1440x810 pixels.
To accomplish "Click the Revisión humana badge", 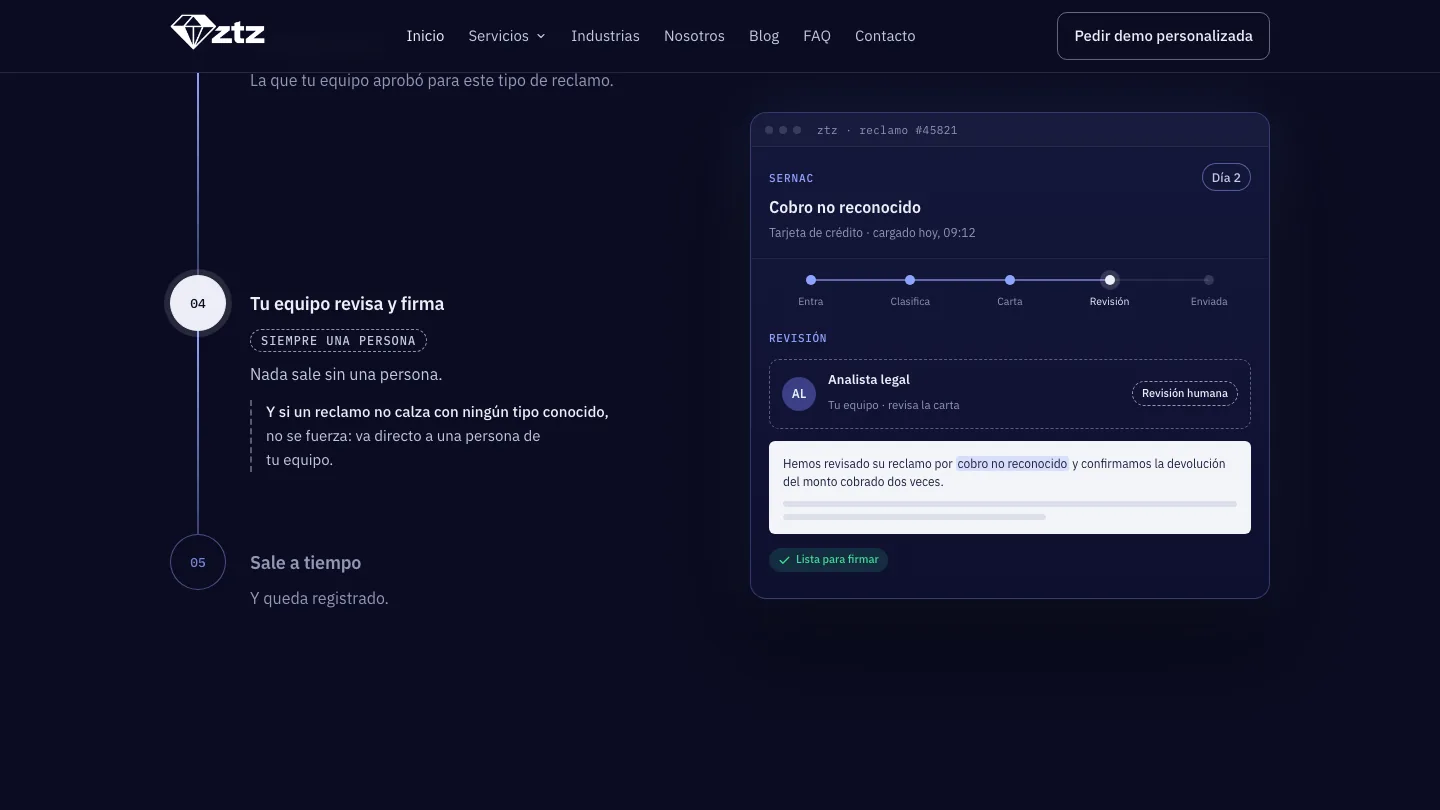I will coord(1185,393).
